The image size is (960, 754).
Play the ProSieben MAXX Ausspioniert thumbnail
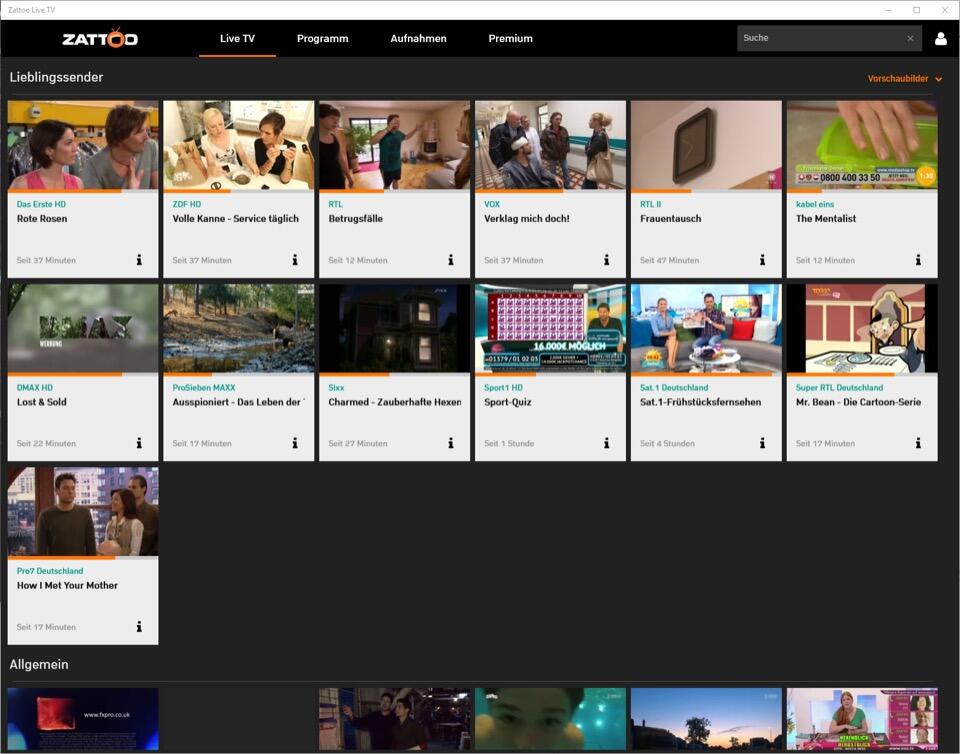239,329
